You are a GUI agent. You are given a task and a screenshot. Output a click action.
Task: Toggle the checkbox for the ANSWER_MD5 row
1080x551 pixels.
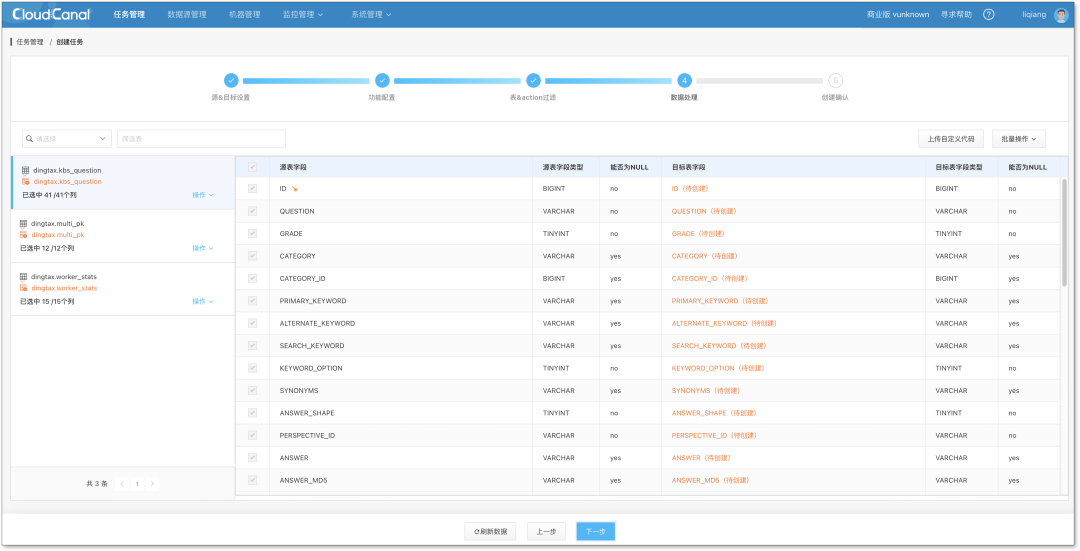click(x=253, y=480)
